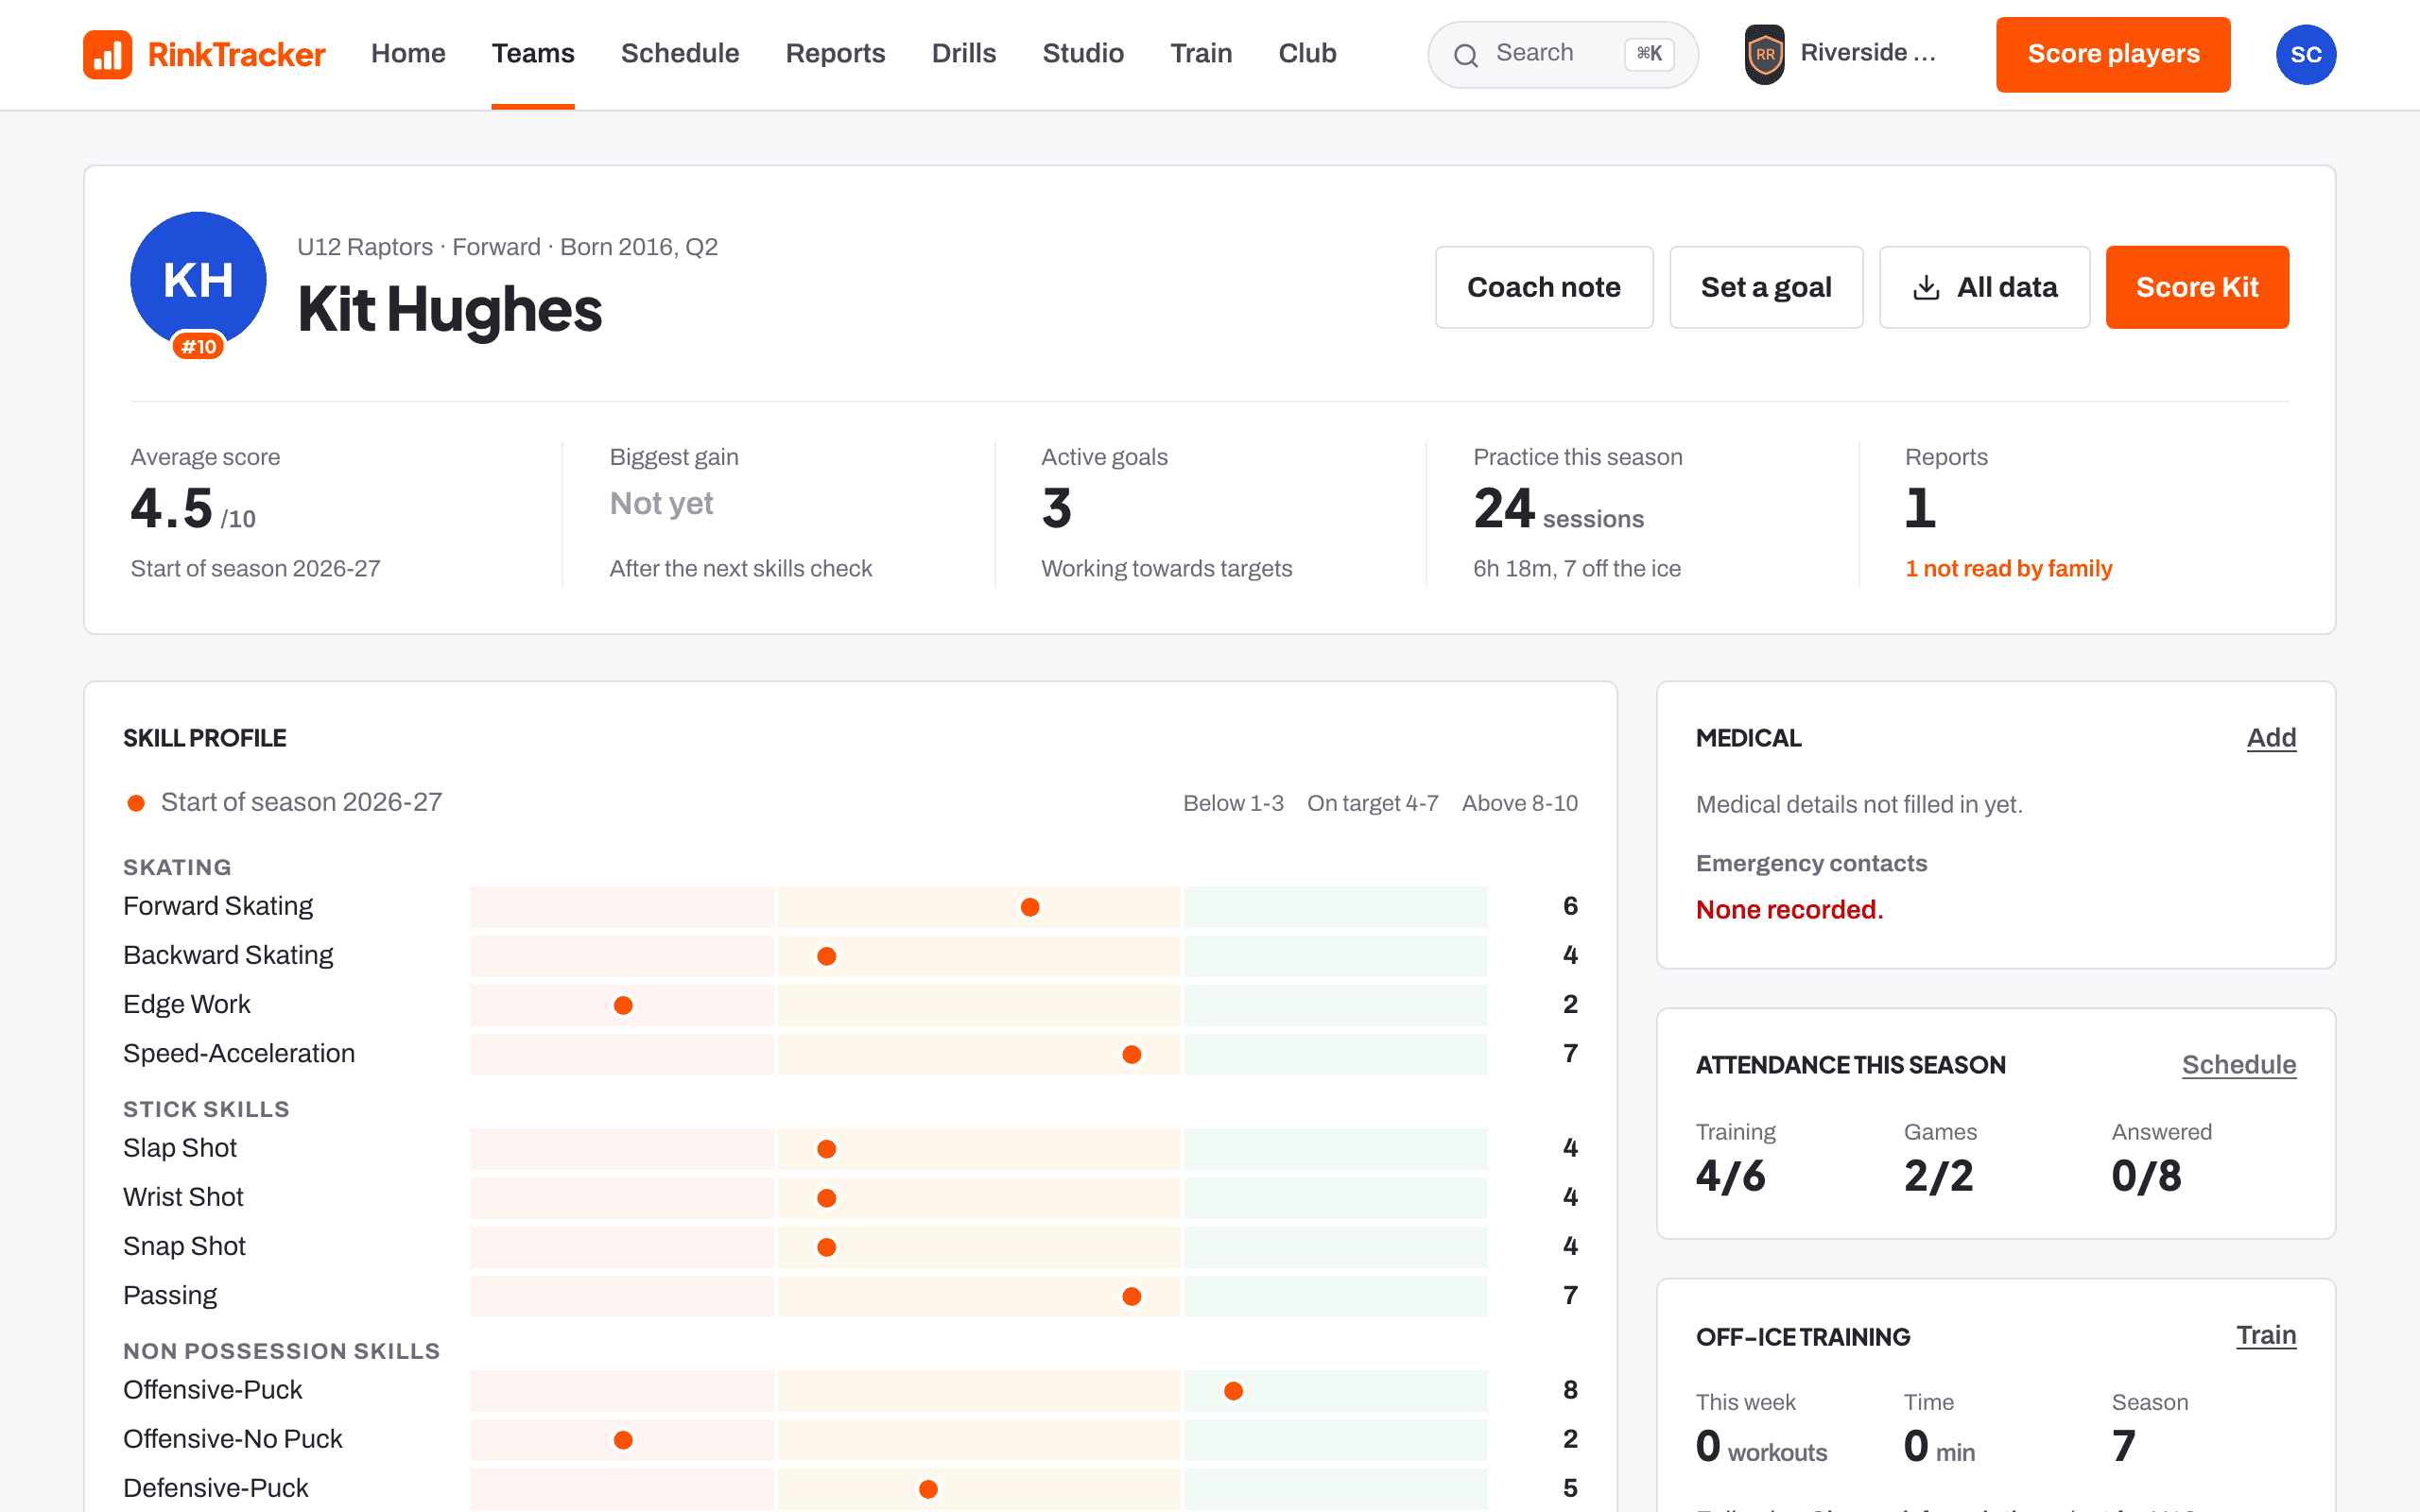
Task: Click the 'Offensive-Puck' skill row label
Action: [x=212, y=1389]
